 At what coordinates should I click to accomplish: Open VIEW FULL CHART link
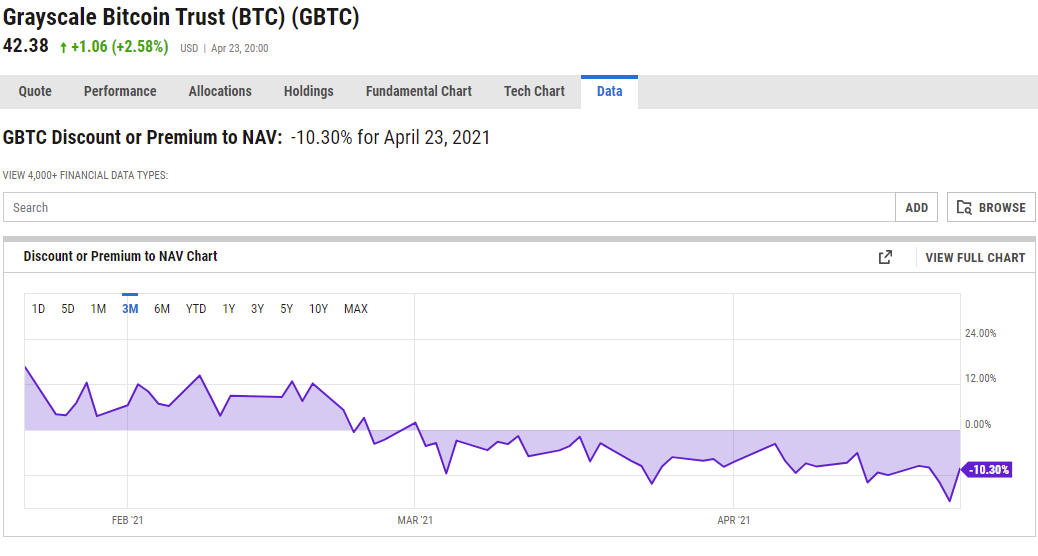click(975, 257)
